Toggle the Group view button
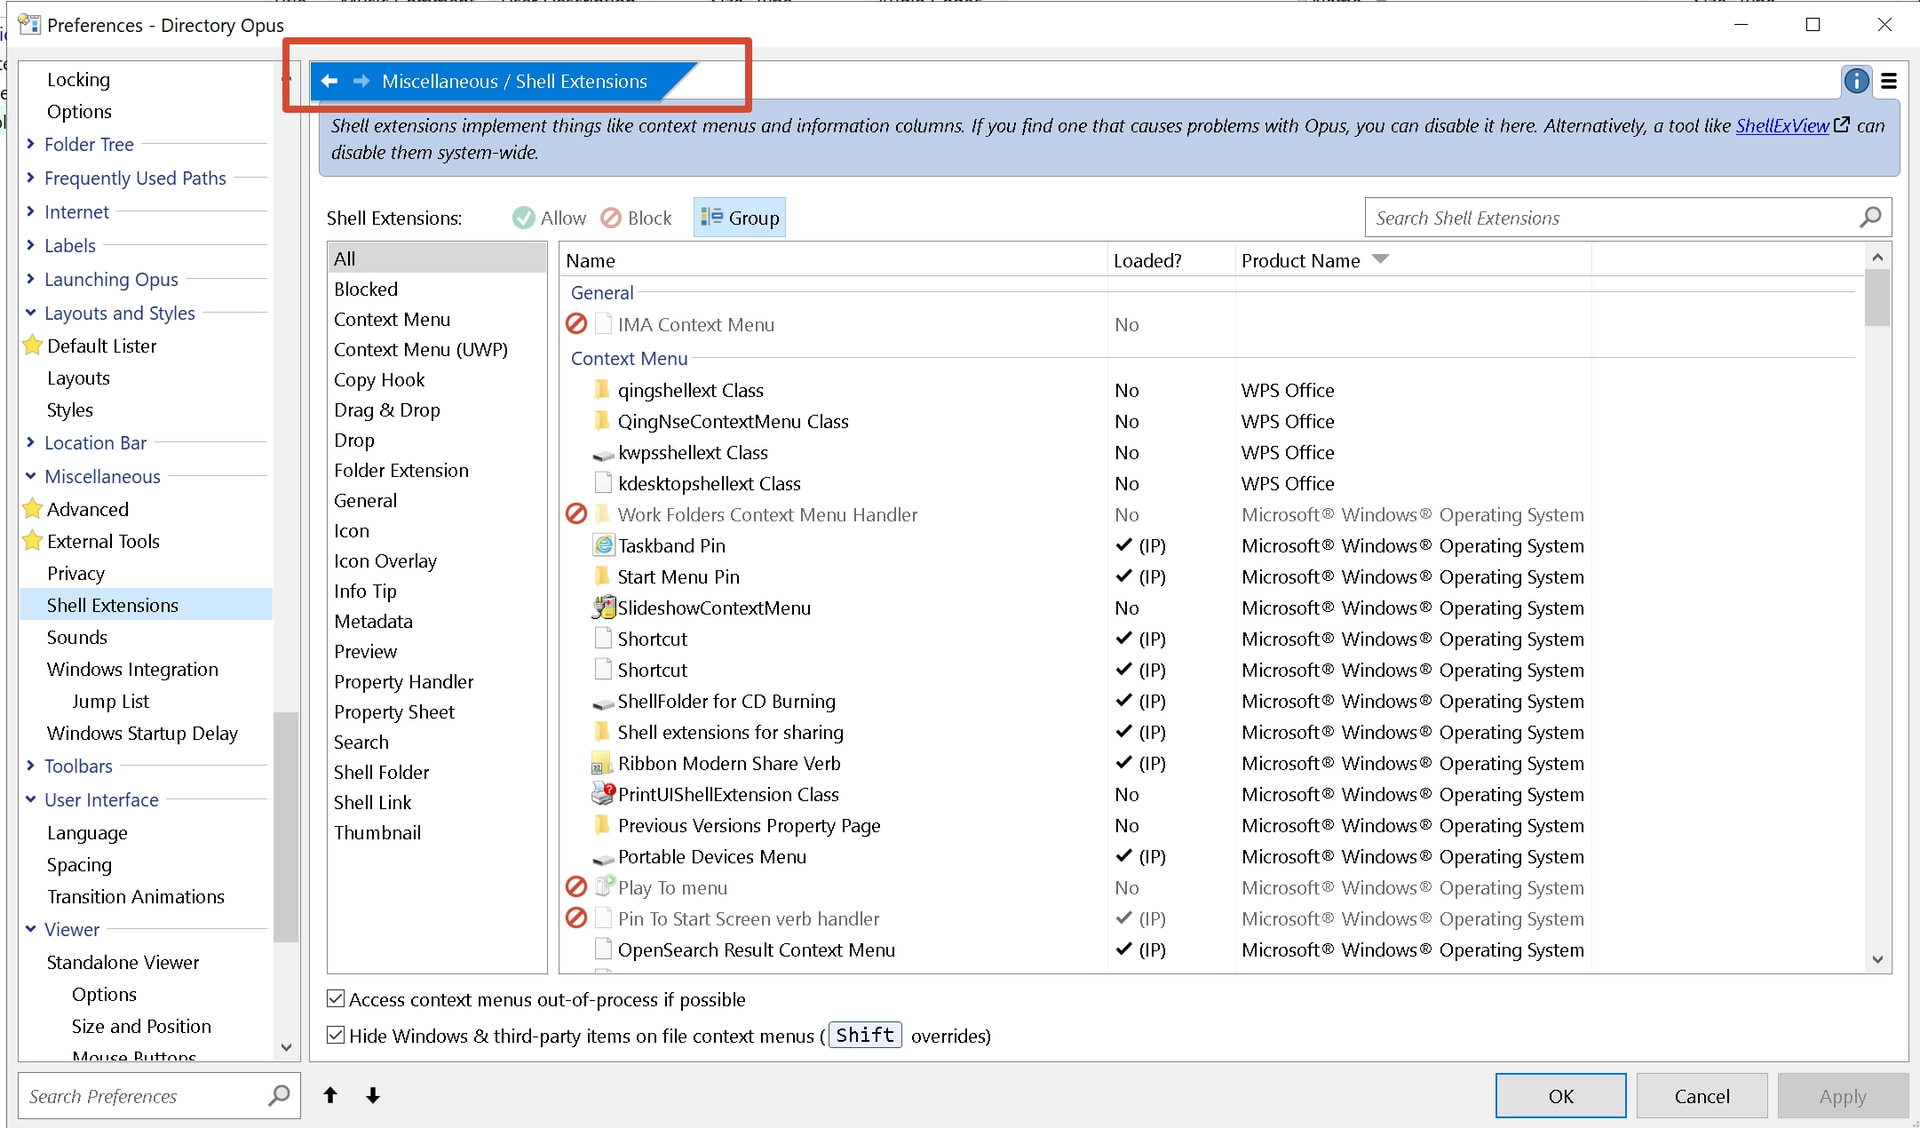Viewport: 1920px width, 1128px height. click(740, 218)
